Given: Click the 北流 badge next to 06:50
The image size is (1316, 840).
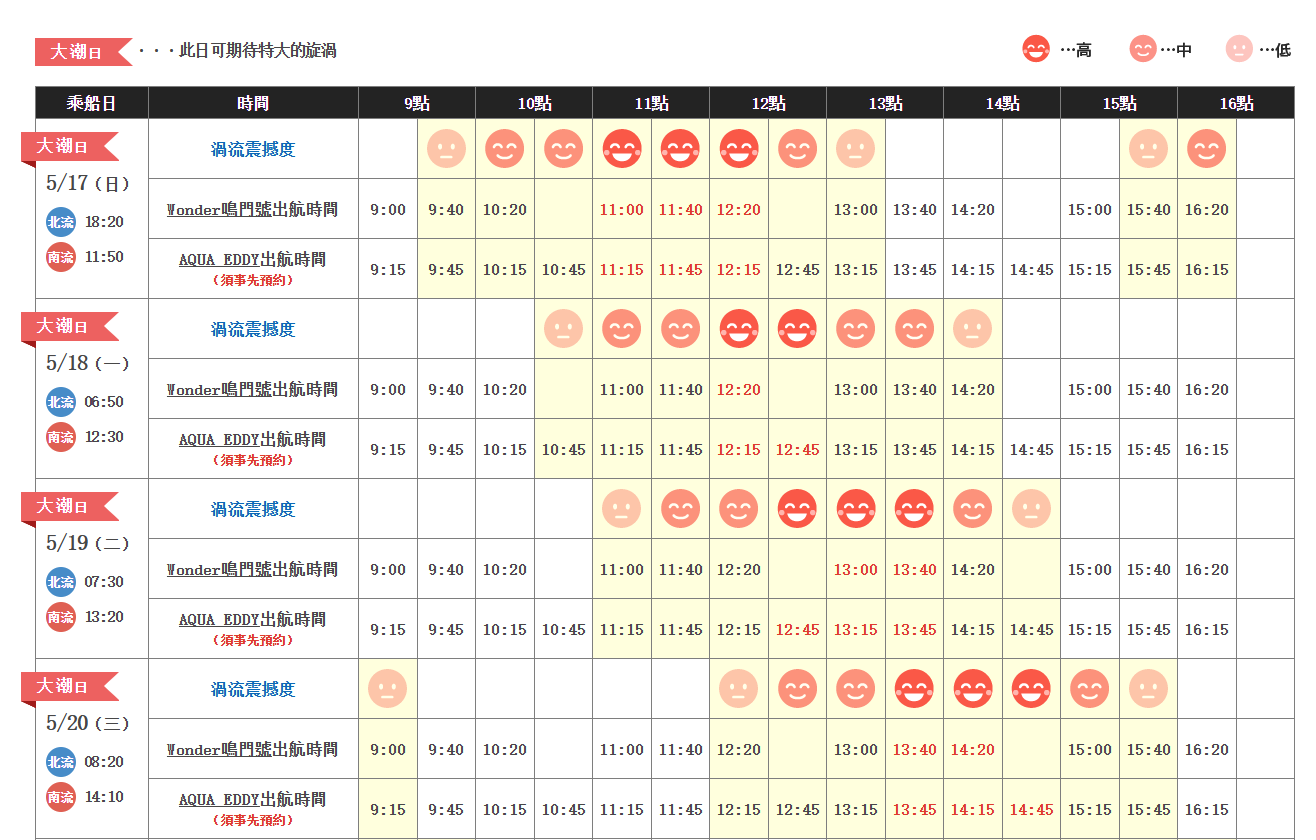Looking at the screenshot, I should click(x=61, y=402).
